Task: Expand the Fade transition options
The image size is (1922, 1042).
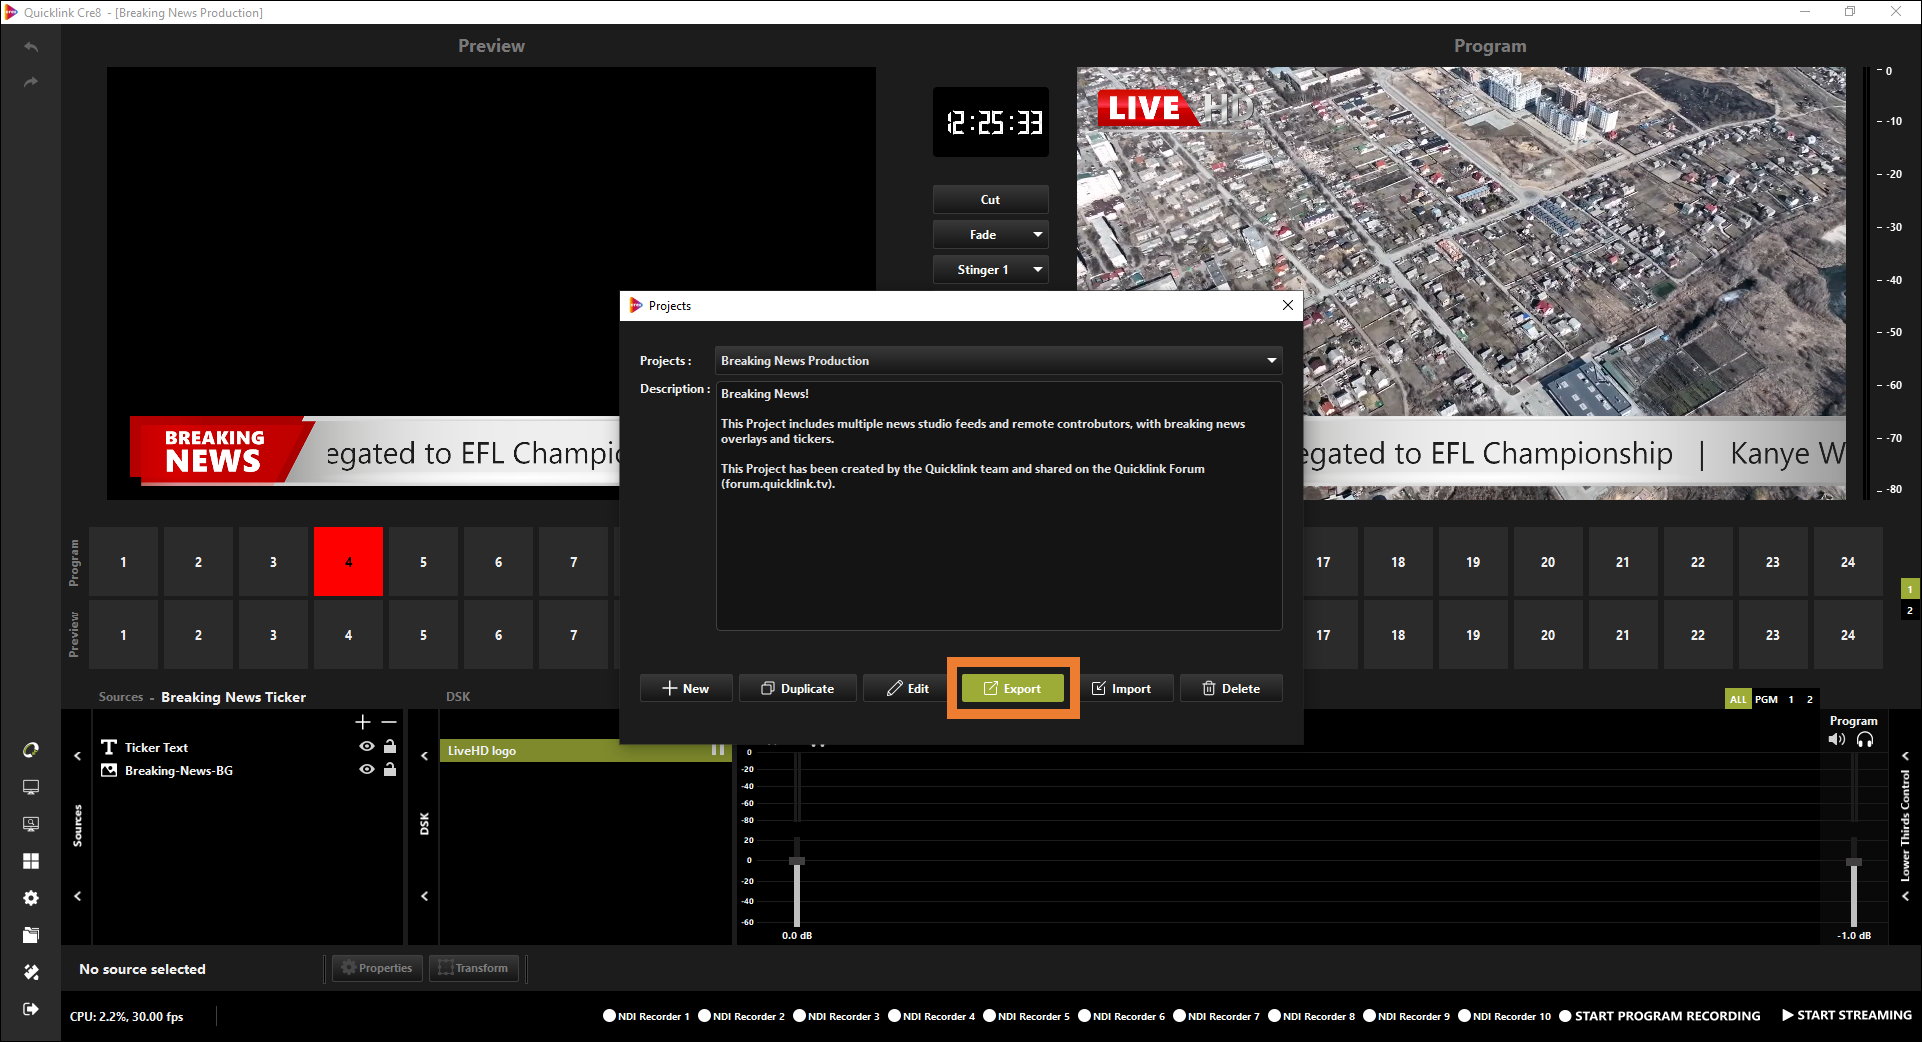Action: pyautogui.click(x=1037, y=235)
